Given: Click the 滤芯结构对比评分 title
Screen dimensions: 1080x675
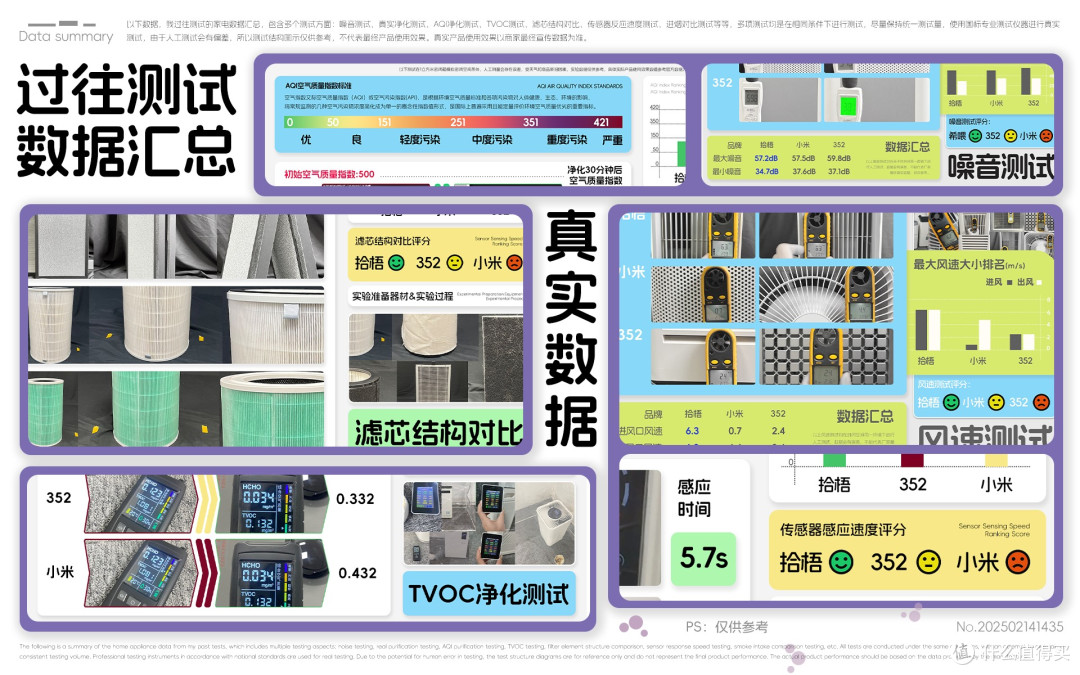Looking at the screenshot, I should point(392,241).
